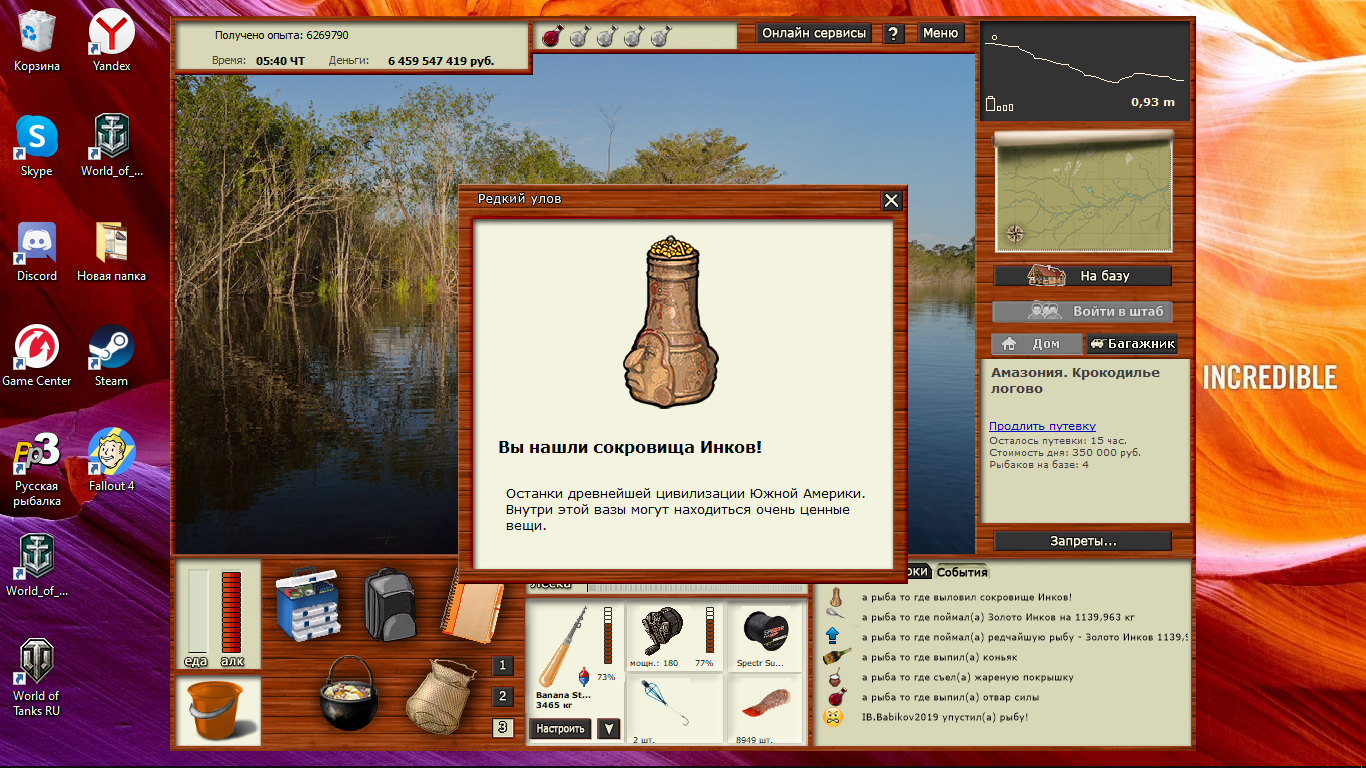Open Discord desktop shortcut
Screen dimensions: 1366x768
[36, 250]
